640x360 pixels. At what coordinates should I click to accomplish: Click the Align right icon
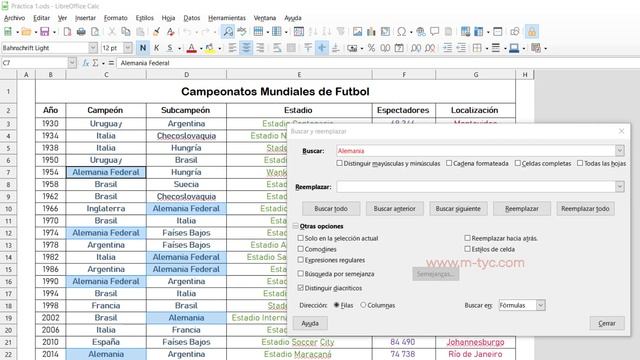pos(260,48)
